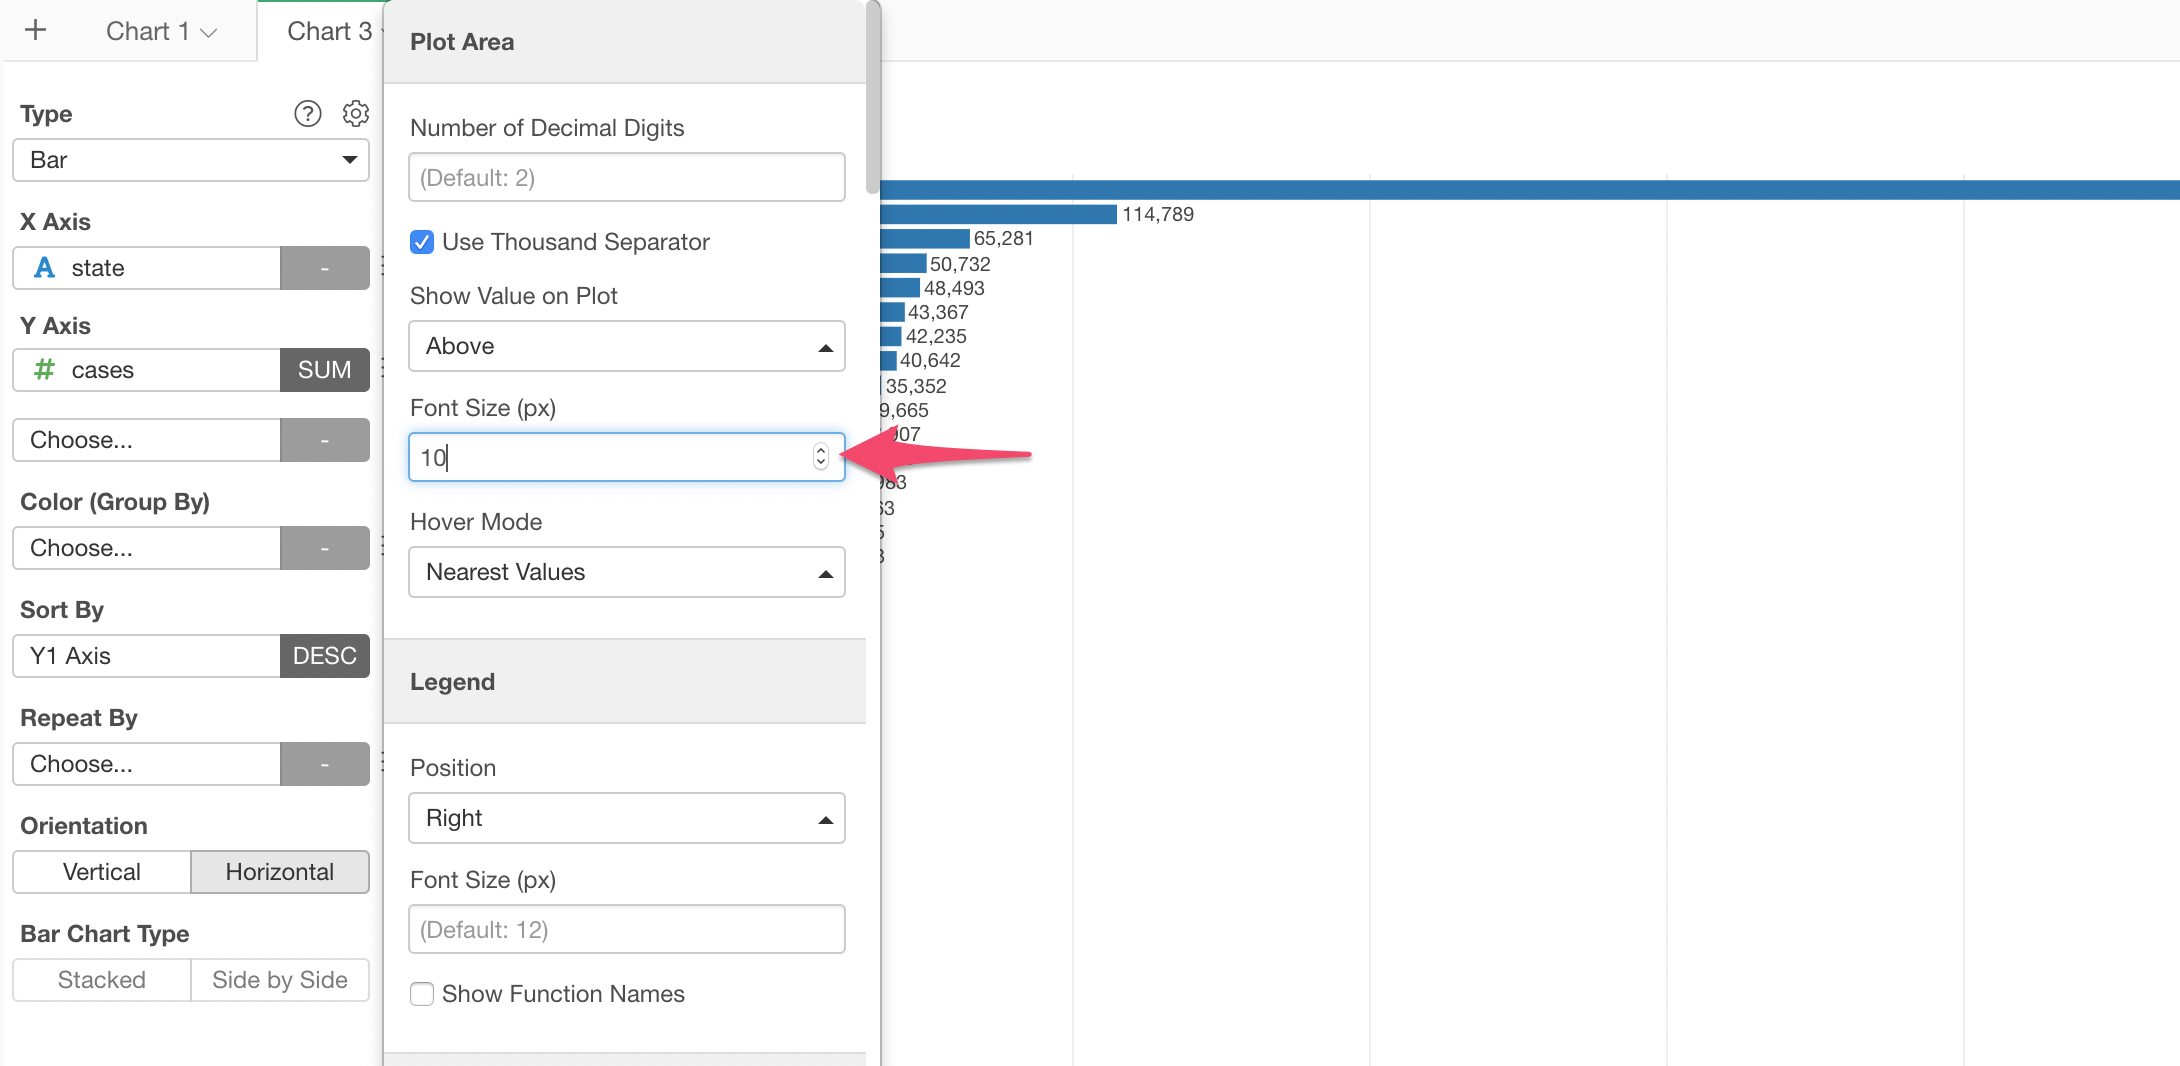Click the value label 48,493
This screenshot has height=1066, width=2180.
point(954,288)
